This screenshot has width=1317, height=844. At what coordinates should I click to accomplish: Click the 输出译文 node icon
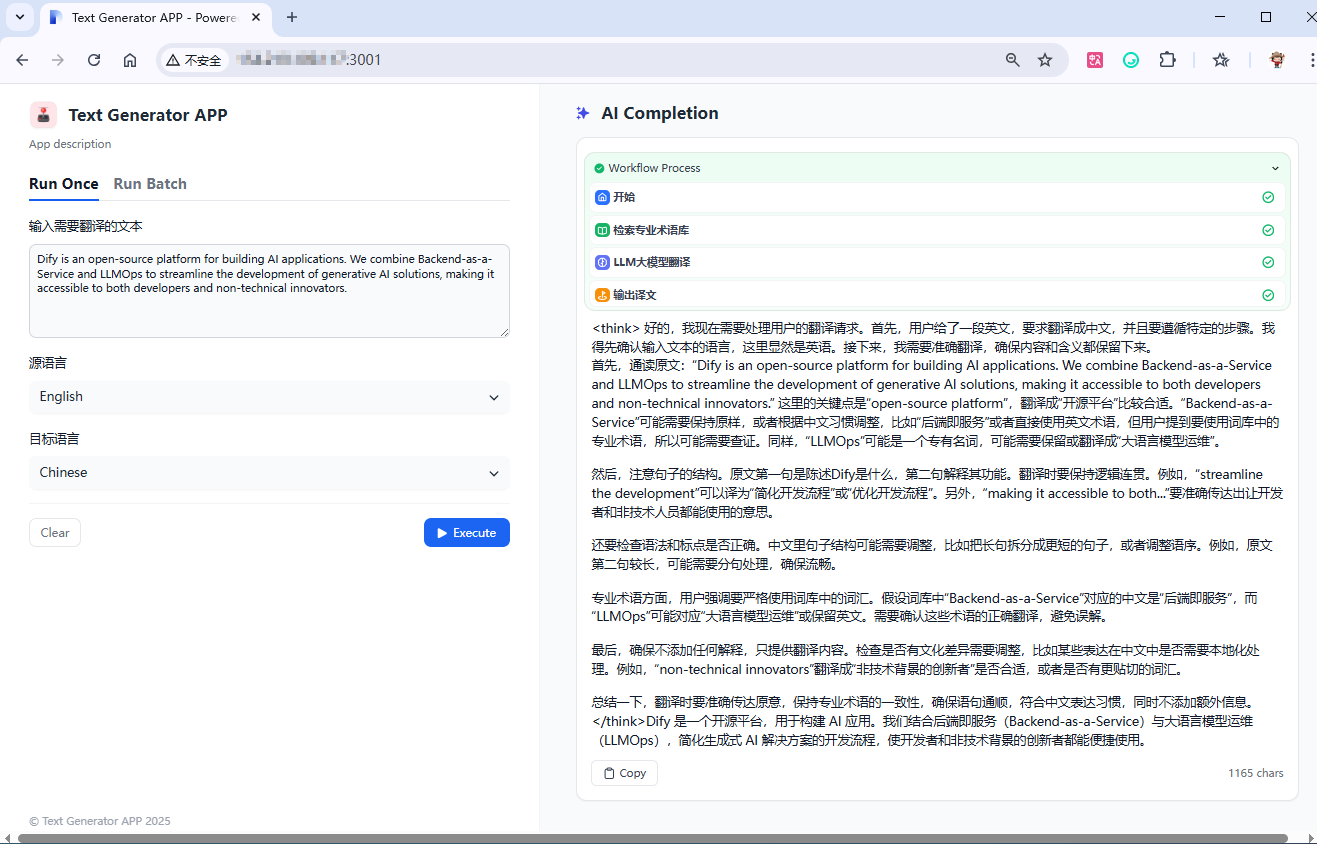(x=602, y=295)
